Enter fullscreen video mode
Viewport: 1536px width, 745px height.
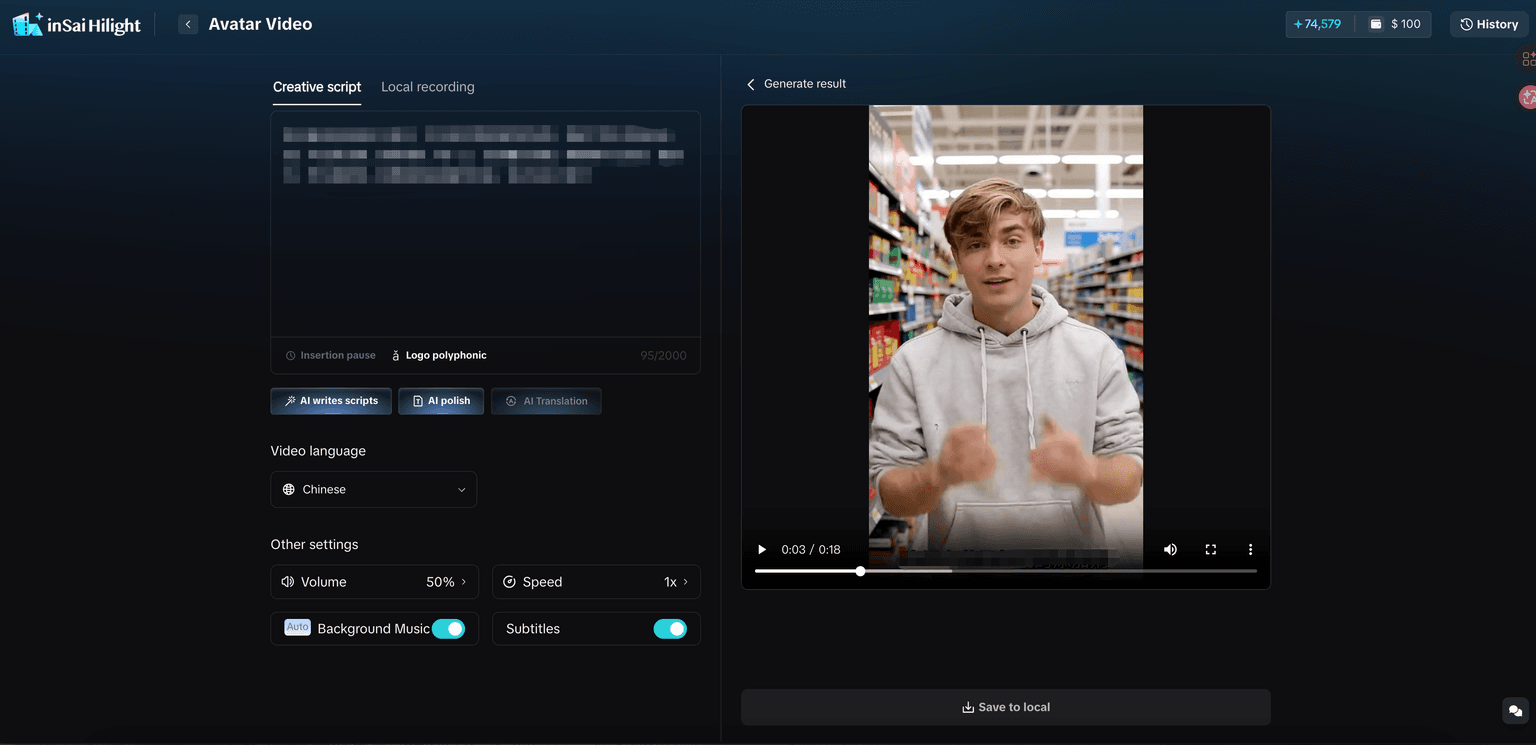click(x=1210, y=549)
